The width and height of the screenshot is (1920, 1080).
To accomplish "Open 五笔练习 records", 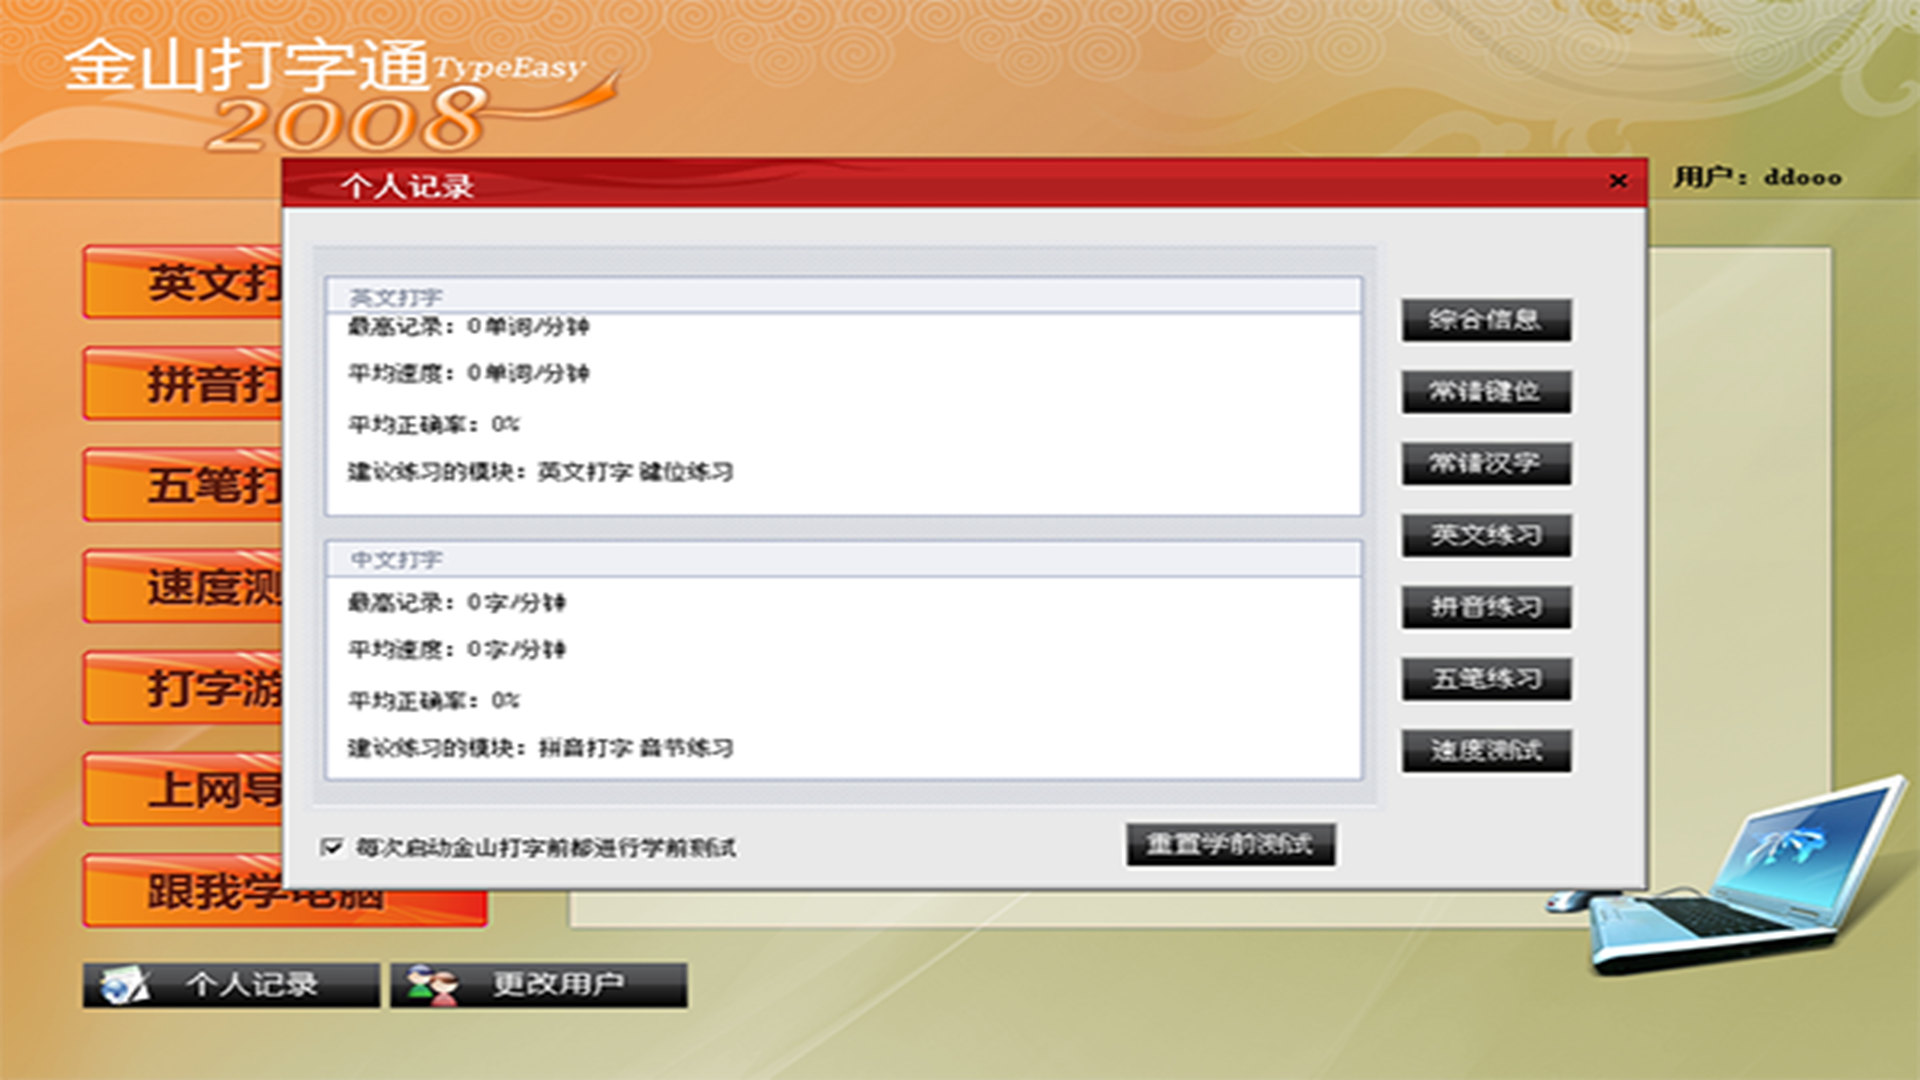I will [1485, 679].
